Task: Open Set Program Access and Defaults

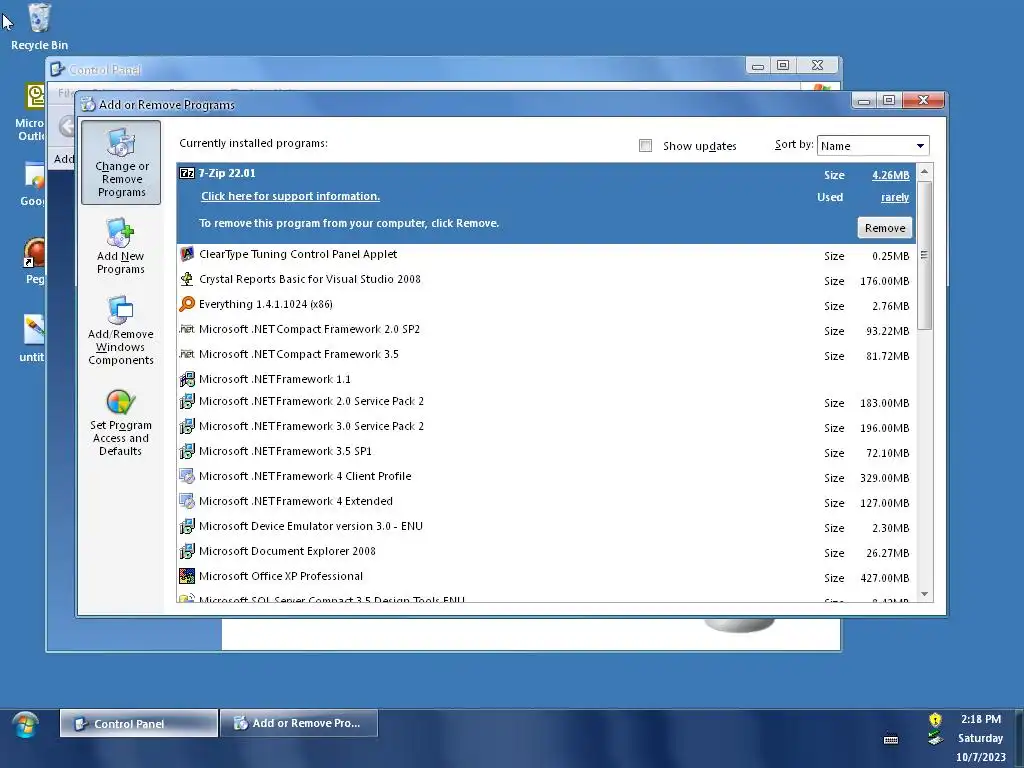Action: [x=121, y=423]
